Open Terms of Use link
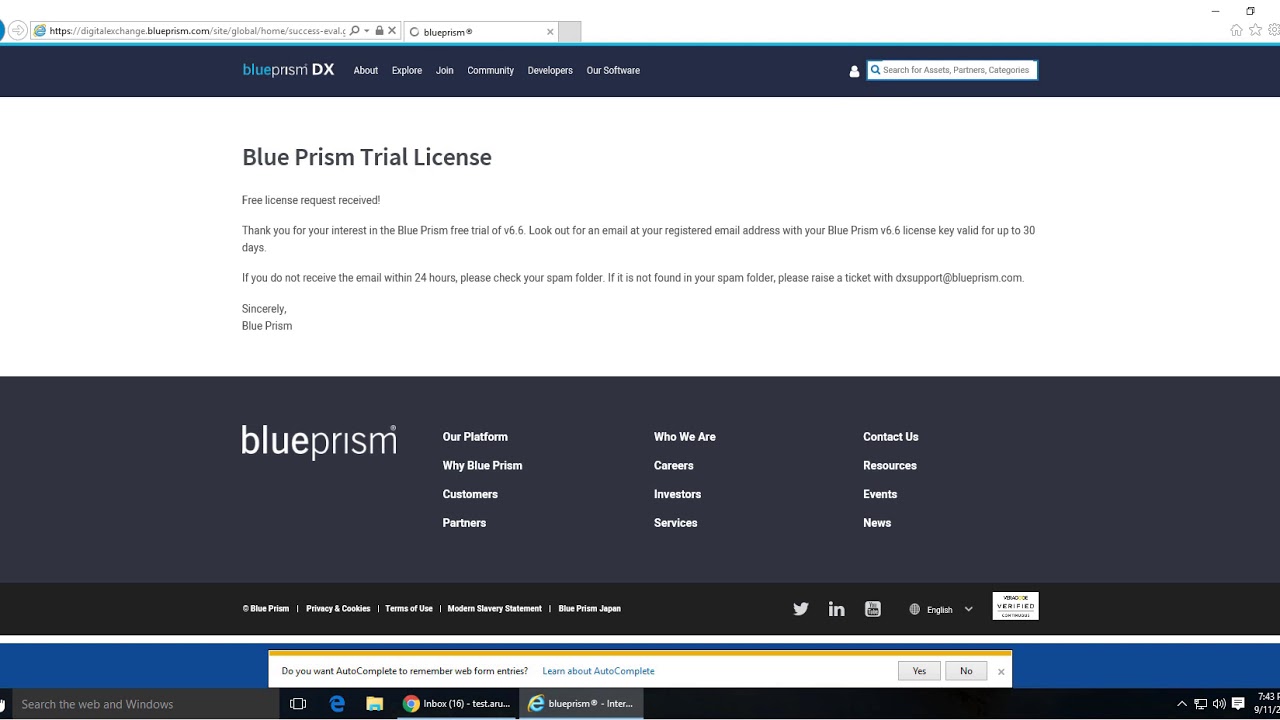This screenshot has width=1280, height=720. [x=409, y=609]
